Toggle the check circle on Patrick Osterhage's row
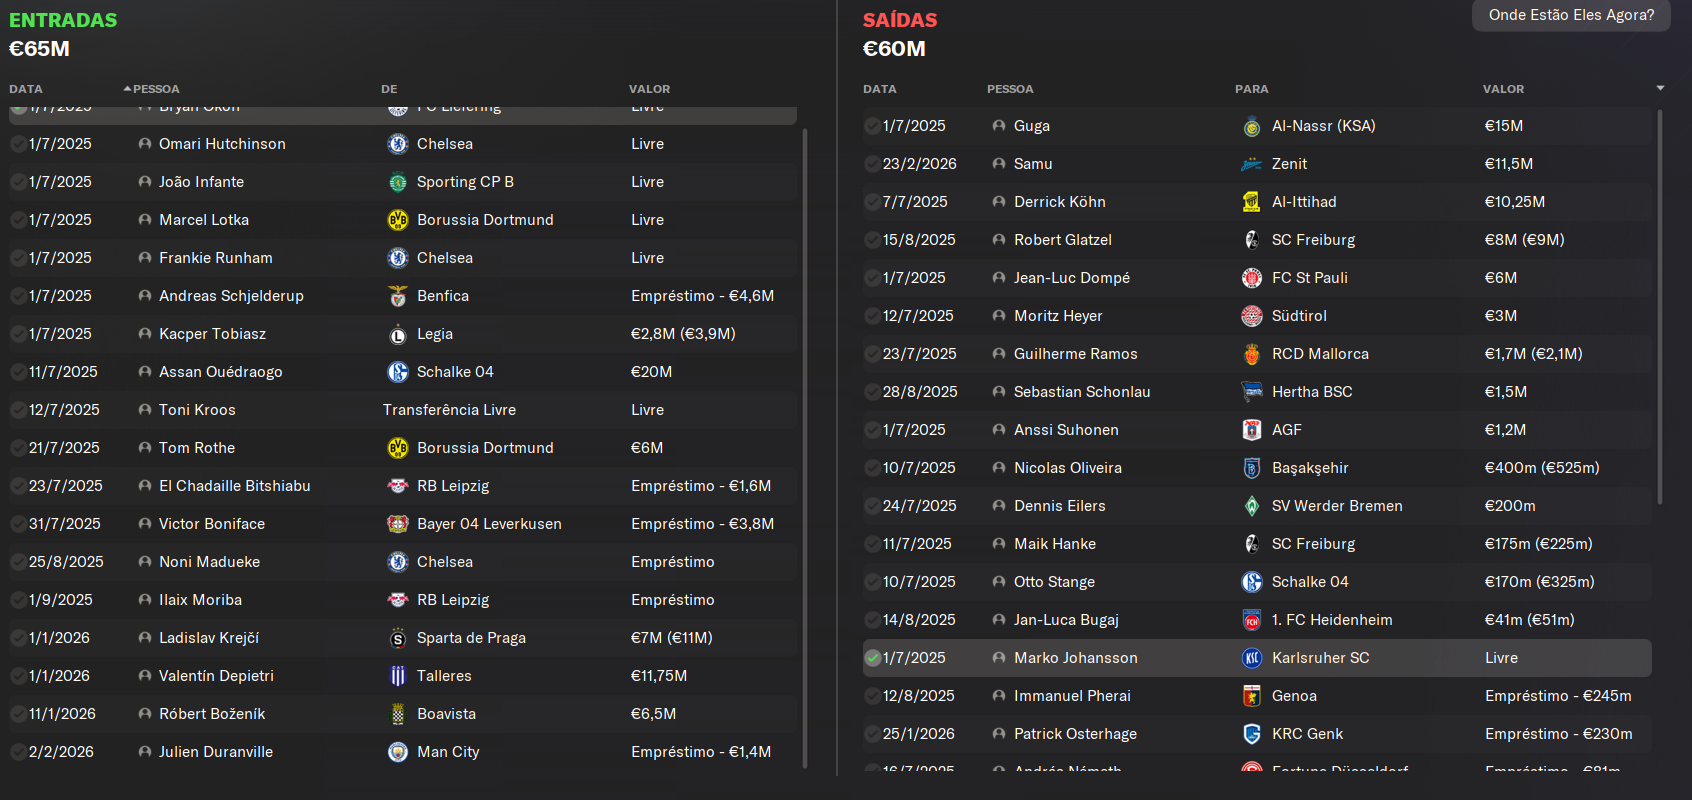This screenshot has width=1692, height=800. 873,734
